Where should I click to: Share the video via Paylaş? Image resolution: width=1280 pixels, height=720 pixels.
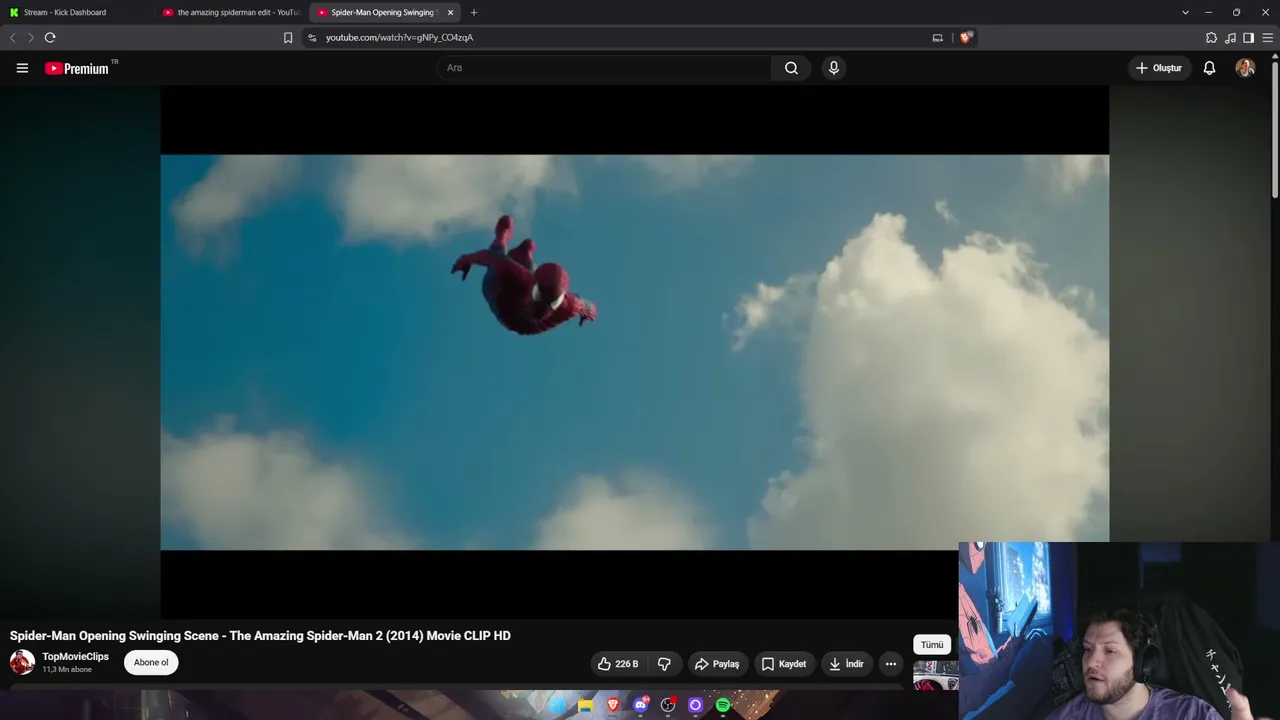717,664
